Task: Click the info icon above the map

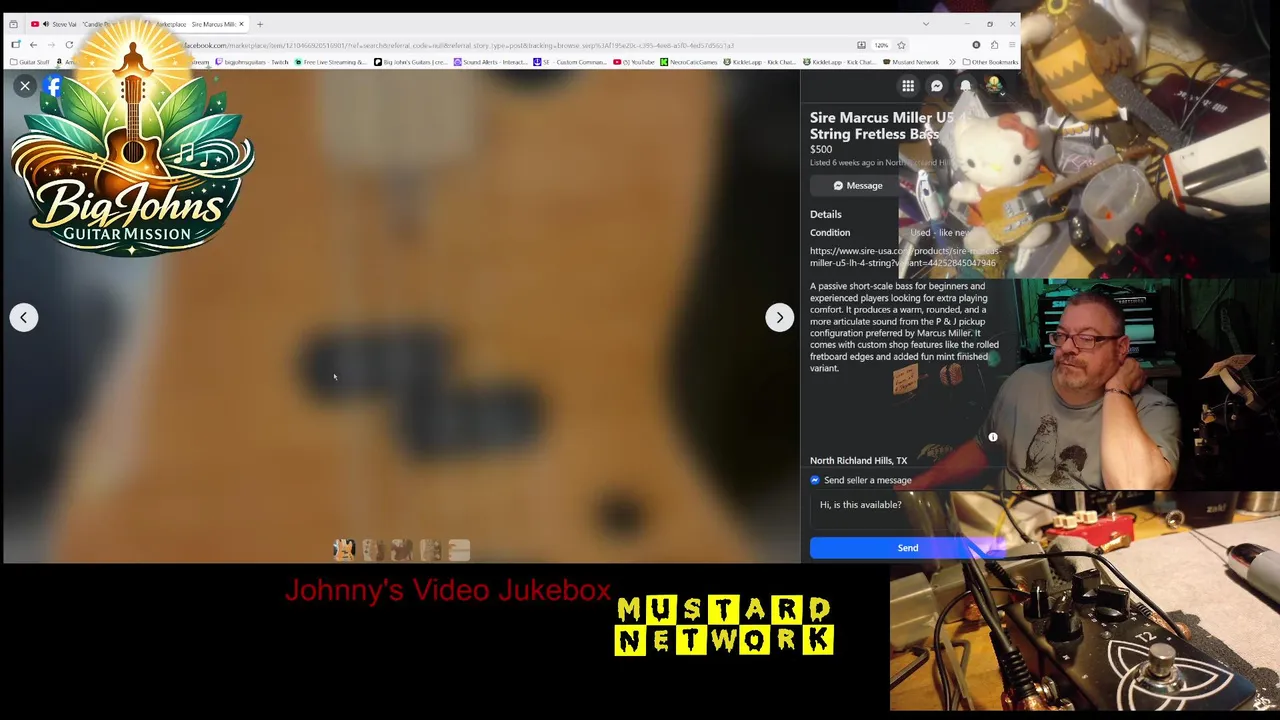Action: 993,437
